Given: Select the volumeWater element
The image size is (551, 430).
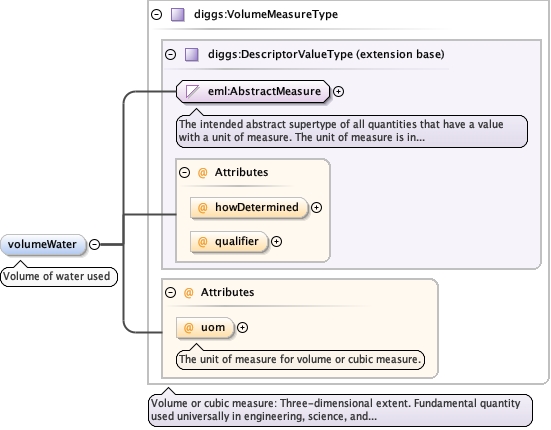Looking at the screenshot, I should [43, 245].
